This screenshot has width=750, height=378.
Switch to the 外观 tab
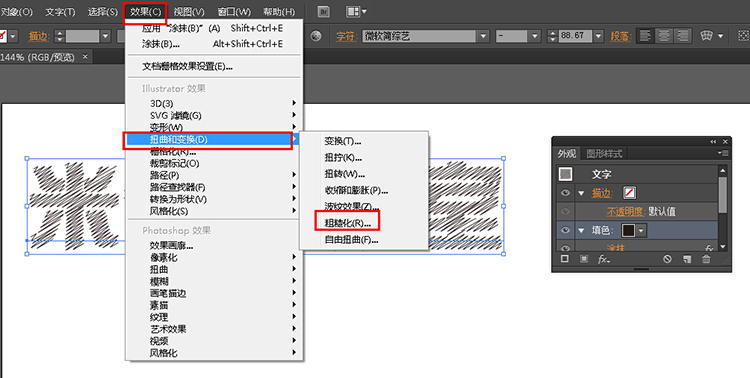coord(567,154)
